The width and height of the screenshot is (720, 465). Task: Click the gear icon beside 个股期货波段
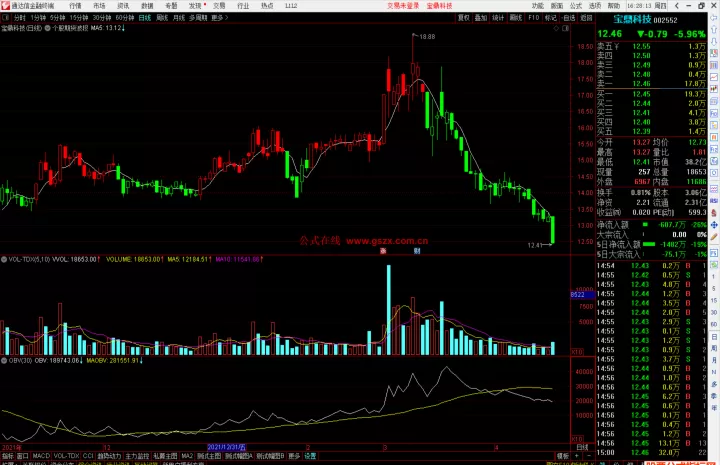point(47,28)
